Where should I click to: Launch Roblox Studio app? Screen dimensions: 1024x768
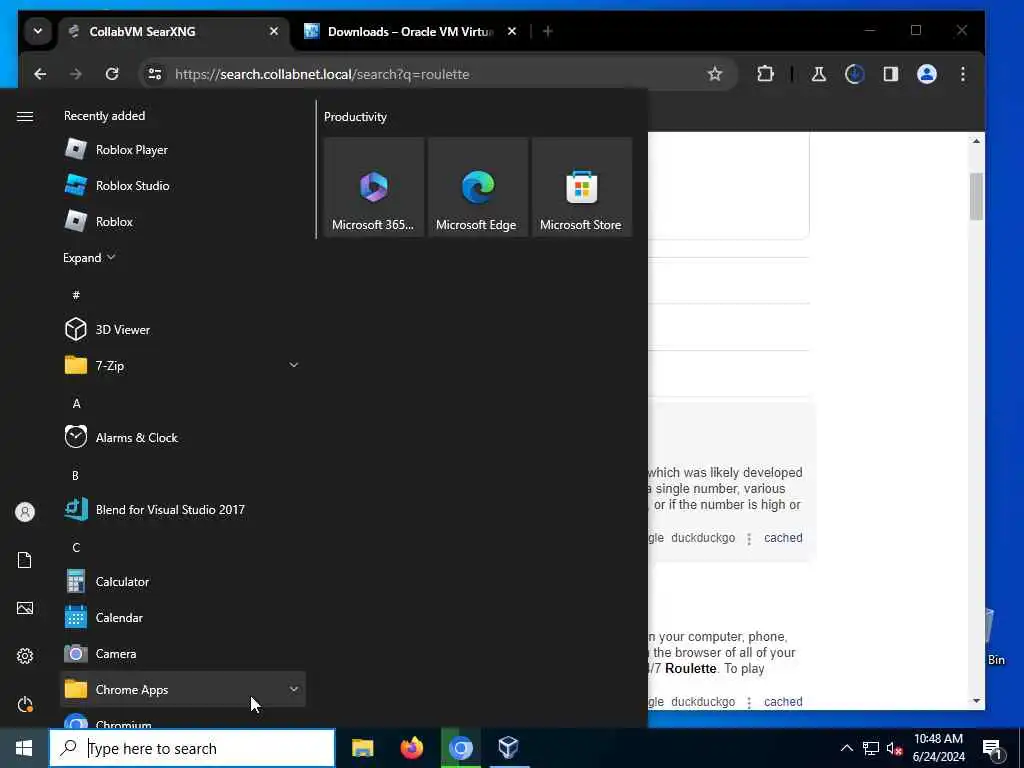tap(183, 185)
